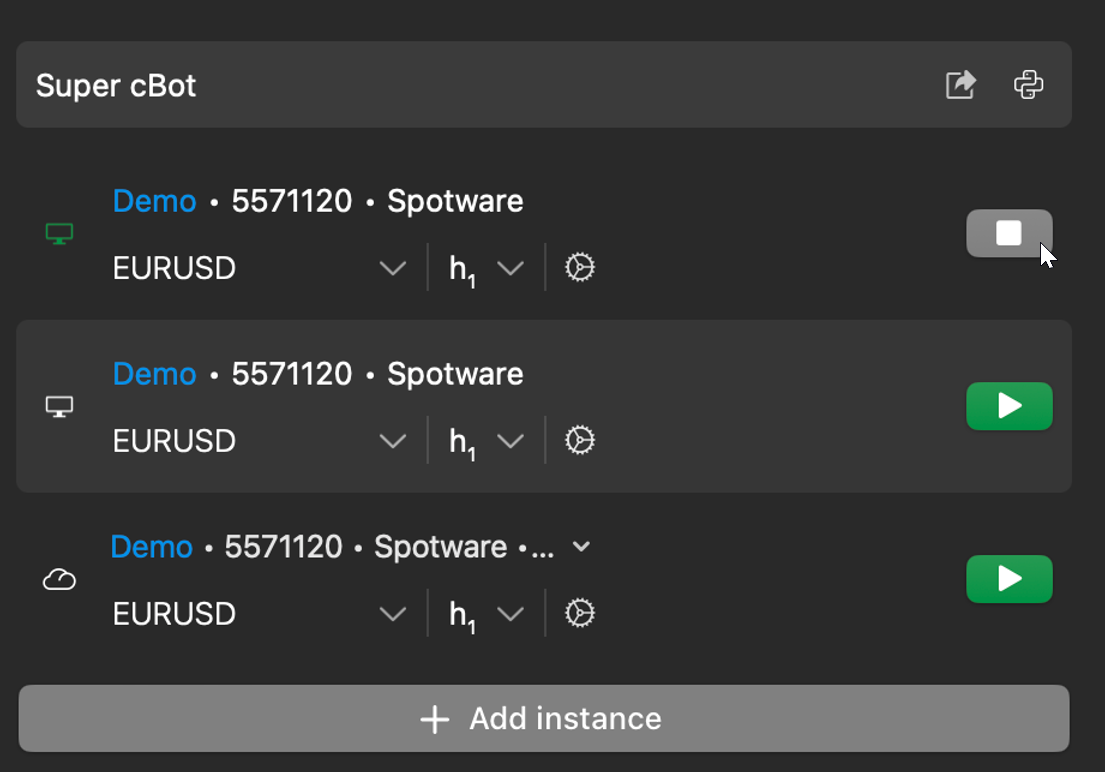Open h1 timeframe dropdown in second instance
The height and width of the screenshot is (772, 1105).
point(510,441)
